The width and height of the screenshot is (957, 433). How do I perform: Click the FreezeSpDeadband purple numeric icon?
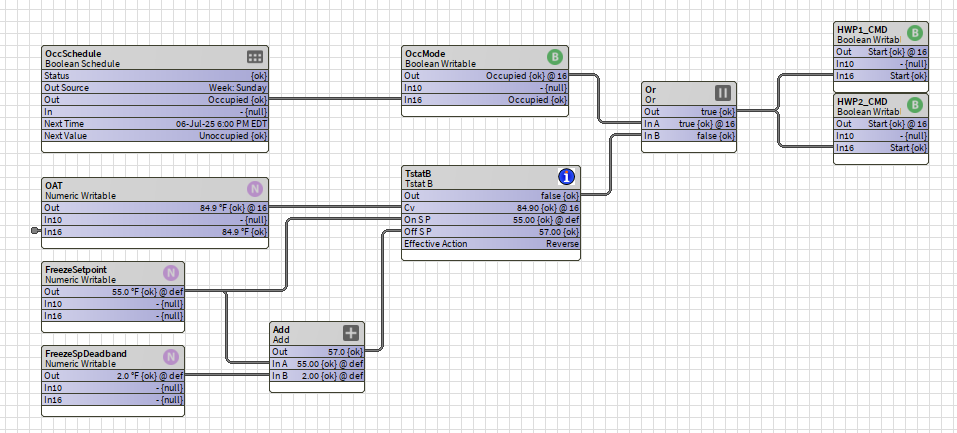tap(170, 357)
